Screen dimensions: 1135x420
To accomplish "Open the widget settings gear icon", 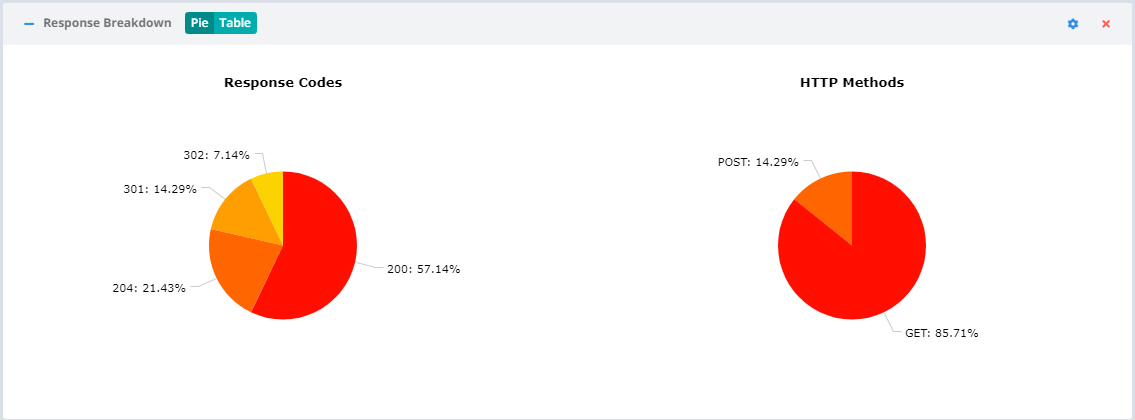I will (x=1073, y=24).
